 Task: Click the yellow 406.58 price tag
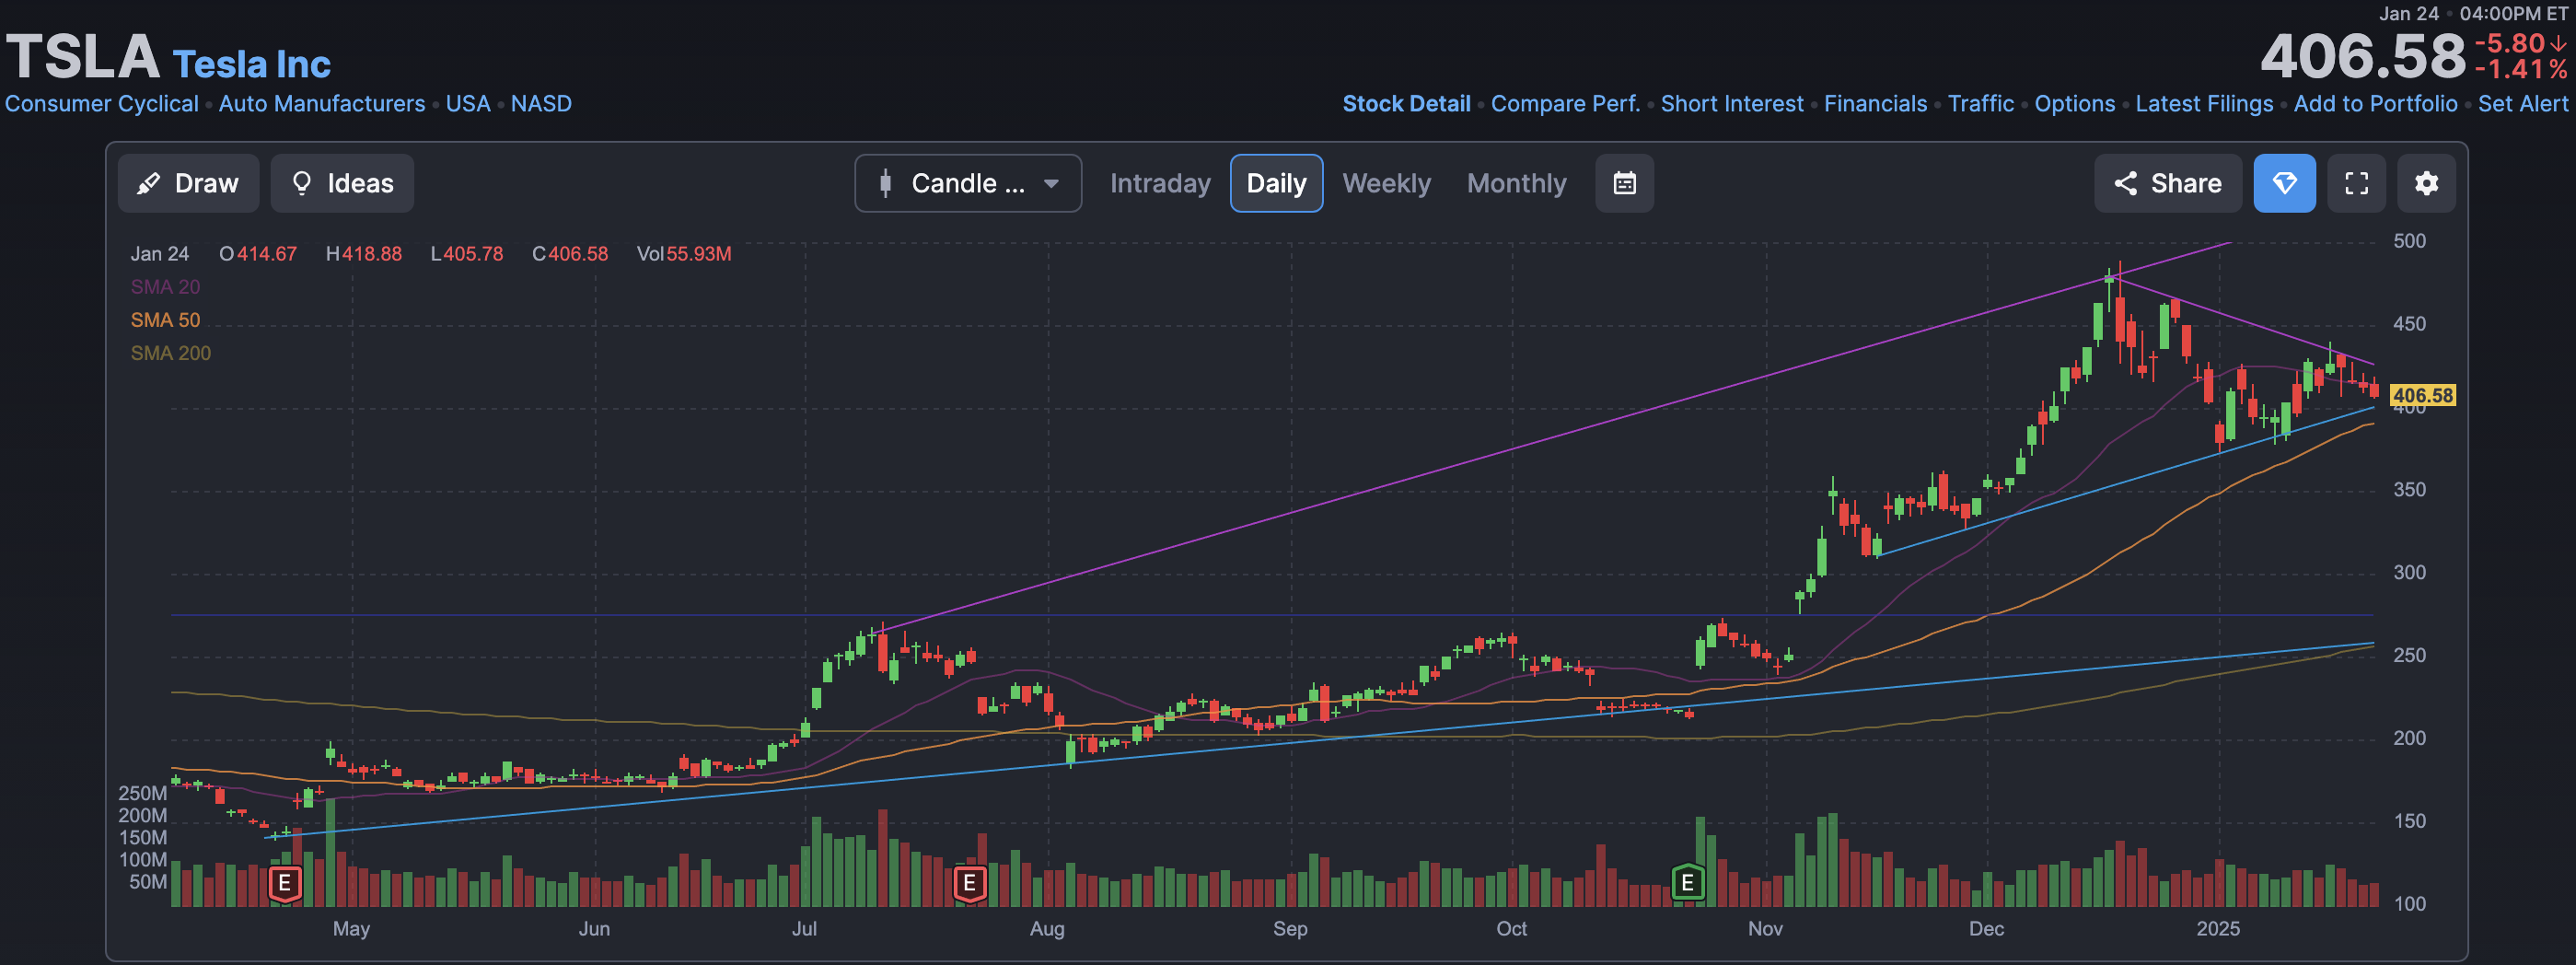[x=2422, y=395]
